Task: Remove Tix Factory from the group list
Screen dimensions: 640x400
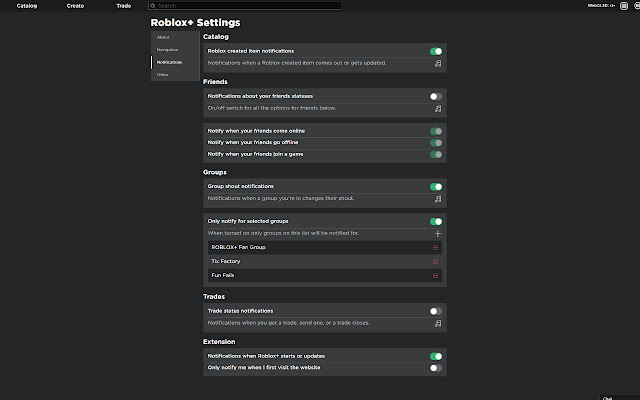Action: tap(436, 261)
